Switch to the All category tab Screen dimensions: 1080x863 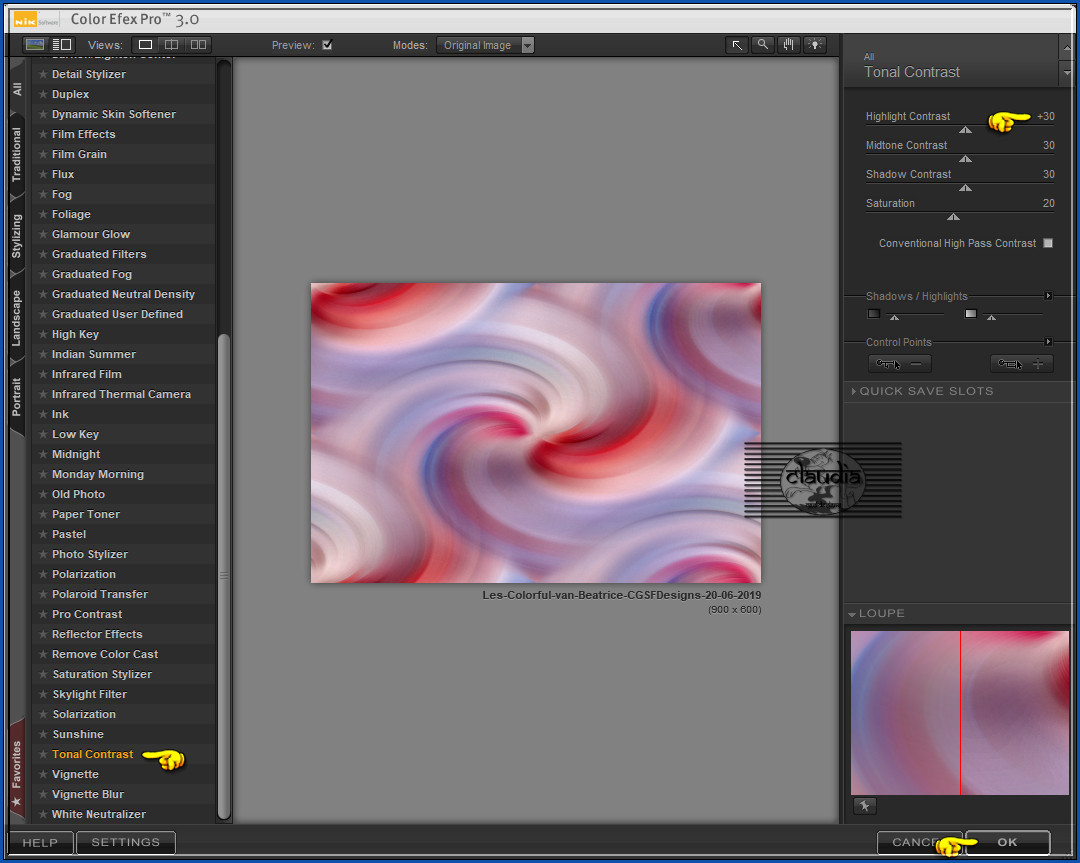[17, 89]
